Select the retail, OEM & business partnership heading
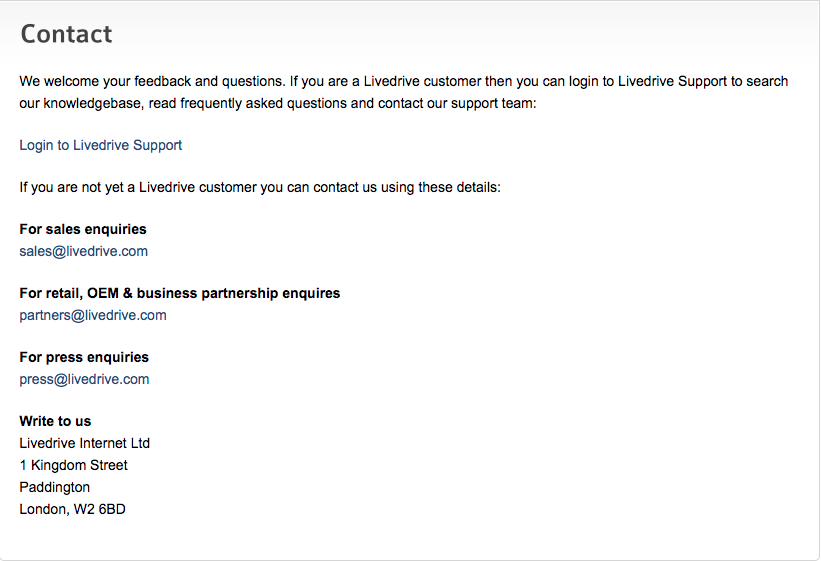821x561 pixels. (x=180, y=293)
